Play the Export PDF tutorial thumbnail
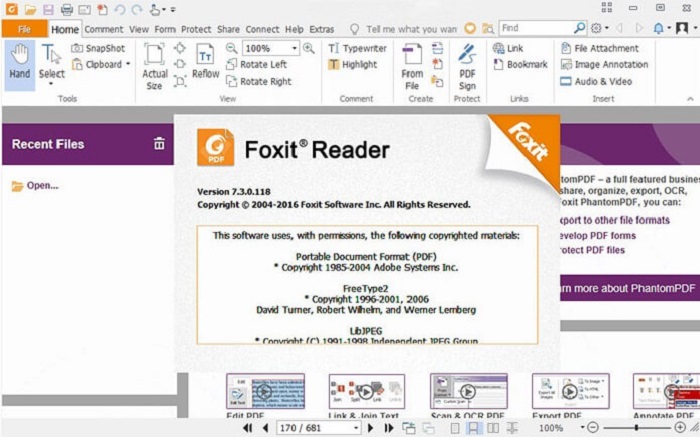700x437 pixels. (570, 391)
